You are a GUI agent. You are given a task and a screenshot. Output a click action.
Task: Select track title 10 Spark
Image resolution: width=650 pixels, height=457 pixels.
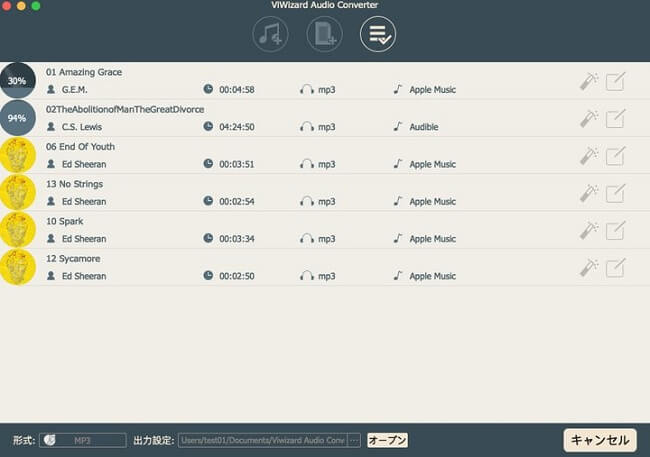click(65, 221)
